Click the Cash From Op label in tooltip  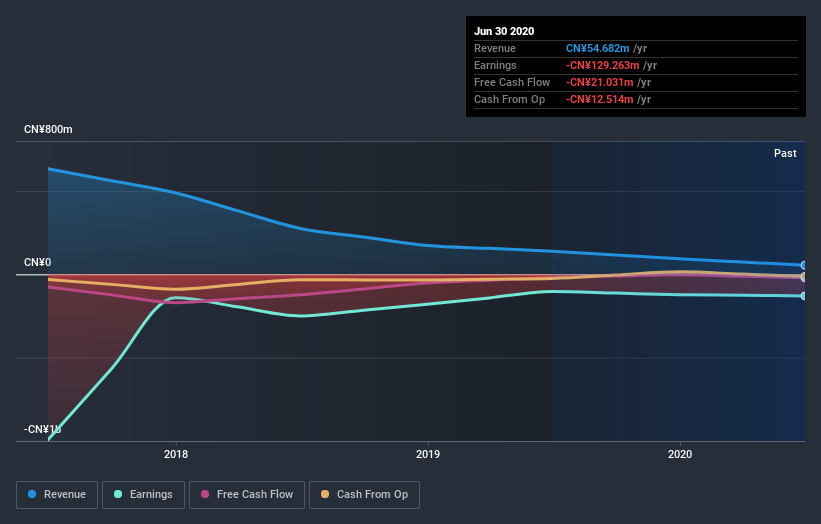pos(509,99)
